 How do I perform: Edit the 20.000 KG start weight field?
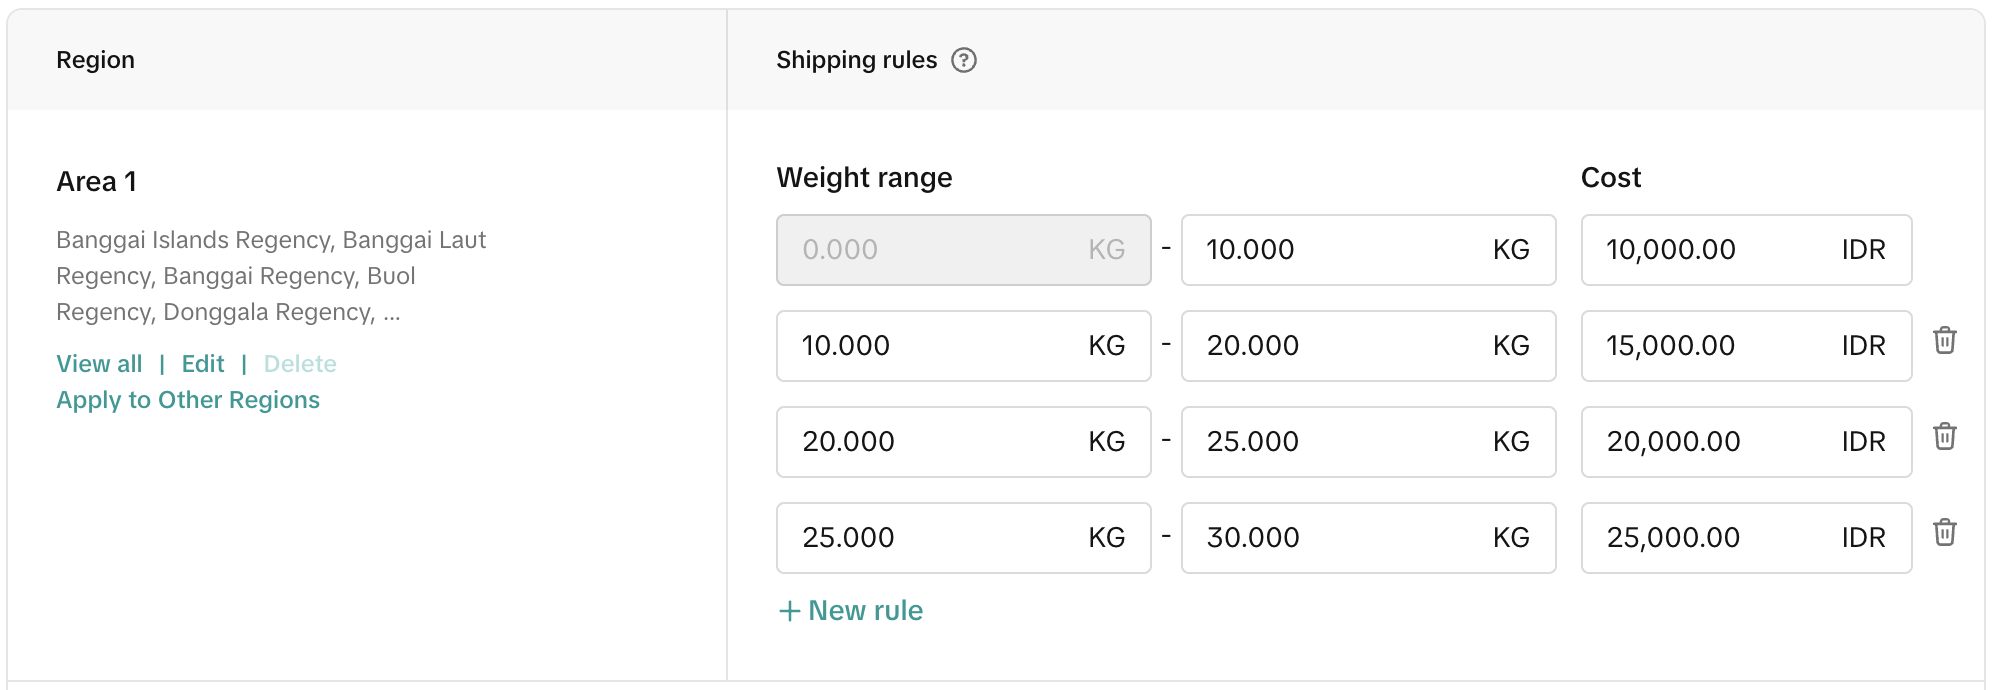(x=935, y=442)
